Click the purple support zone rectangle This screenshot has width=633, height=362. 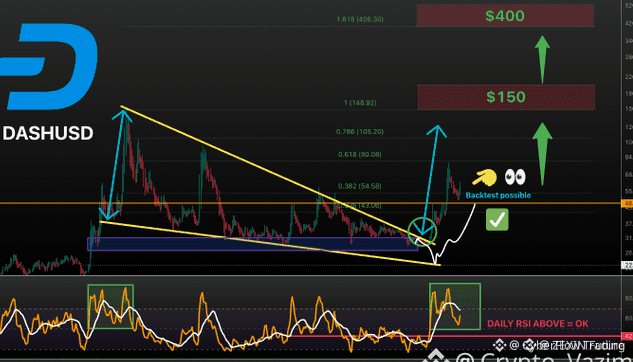253,244
